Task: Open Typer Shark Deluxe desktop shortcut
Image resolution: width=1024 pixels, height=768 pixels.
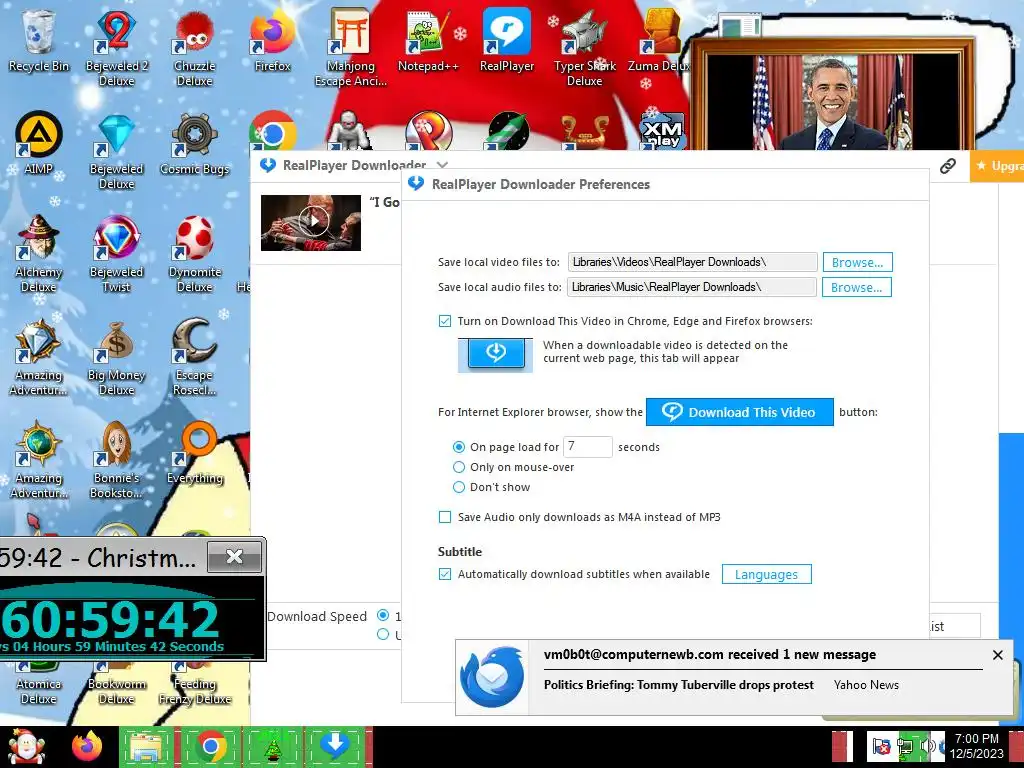Action: (x=584, y=46)
